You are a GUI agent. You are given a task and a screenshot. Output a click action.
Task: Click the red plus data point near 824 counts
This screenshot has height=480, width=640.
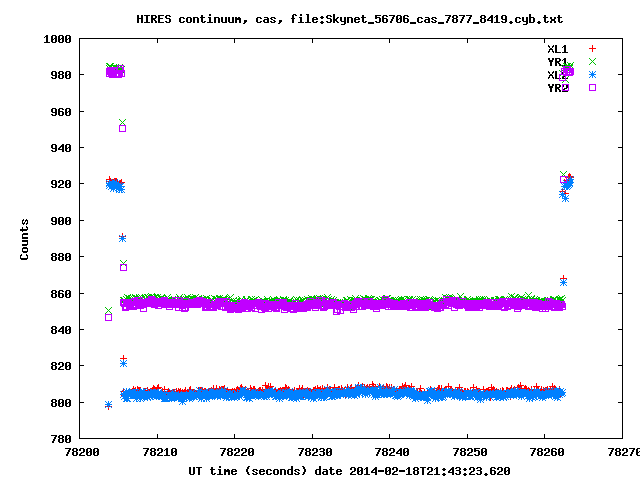(x=123, y=358)
